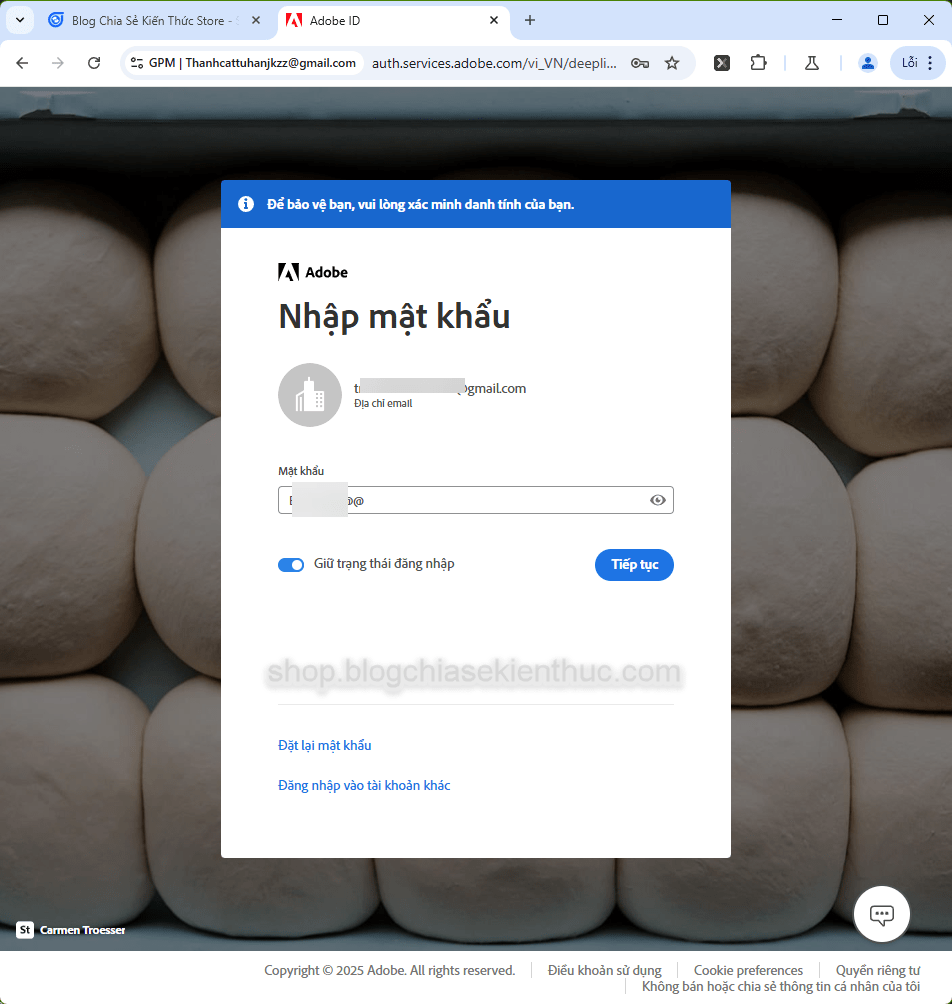This screenshot has height=1004, width=952.
Task: Open the Chrome Labs flask icon
Action: (812, 63)
